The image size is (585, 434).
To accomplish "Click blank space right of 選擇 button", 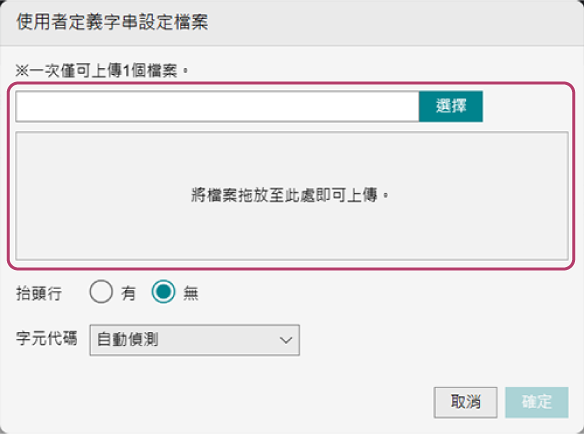I will 525,106.
